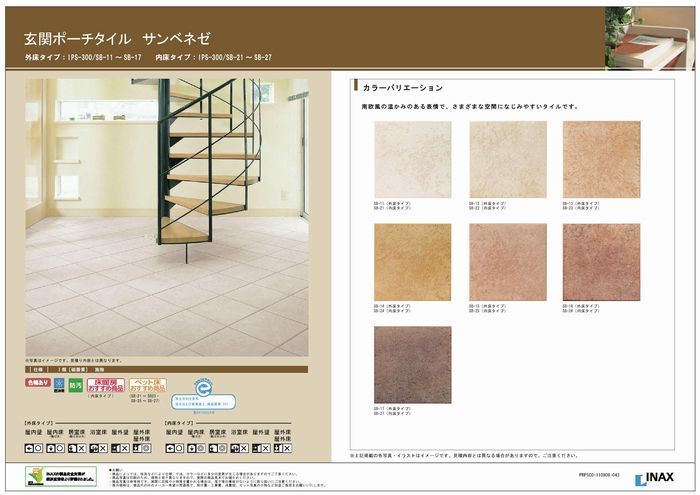The height and width of the screenshot is (495, 700).
Task: Click 屋外壁 suitability icon under 内床タイプ
Action: pyautogui.click(x=261, y=448)
